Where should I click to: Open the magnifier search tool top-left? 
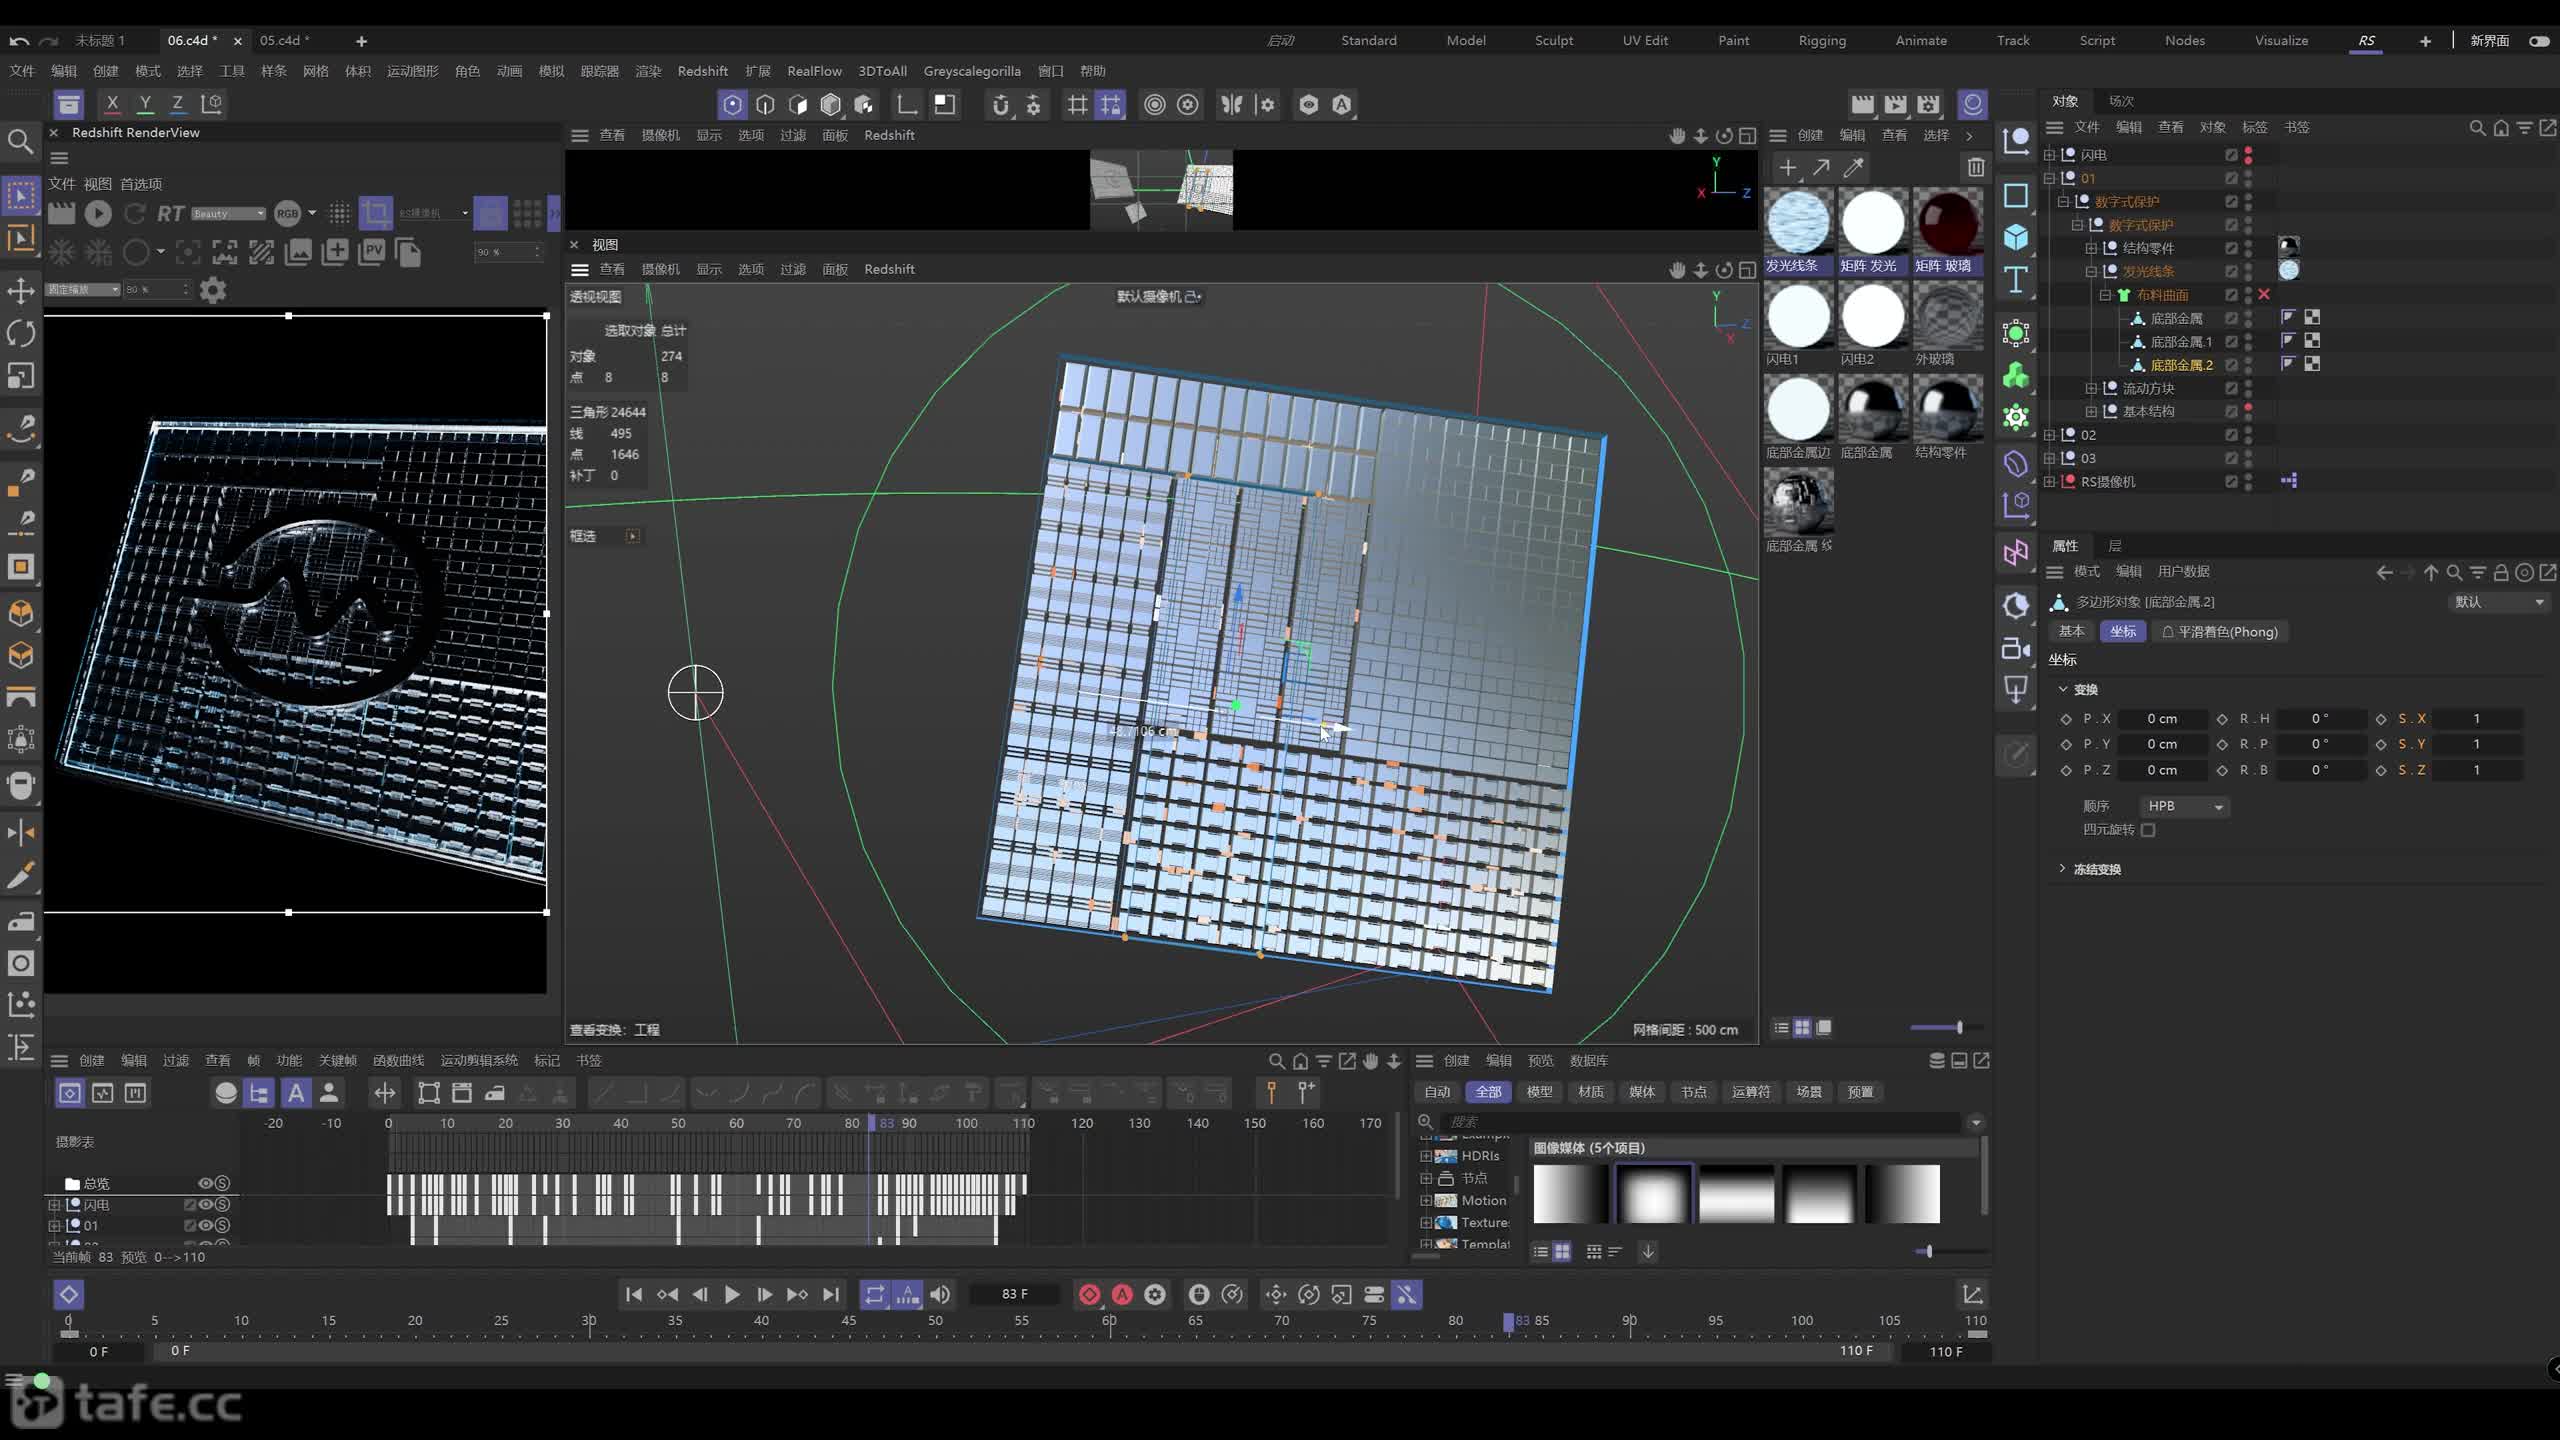pyautogui.click(x=21, y=142)
